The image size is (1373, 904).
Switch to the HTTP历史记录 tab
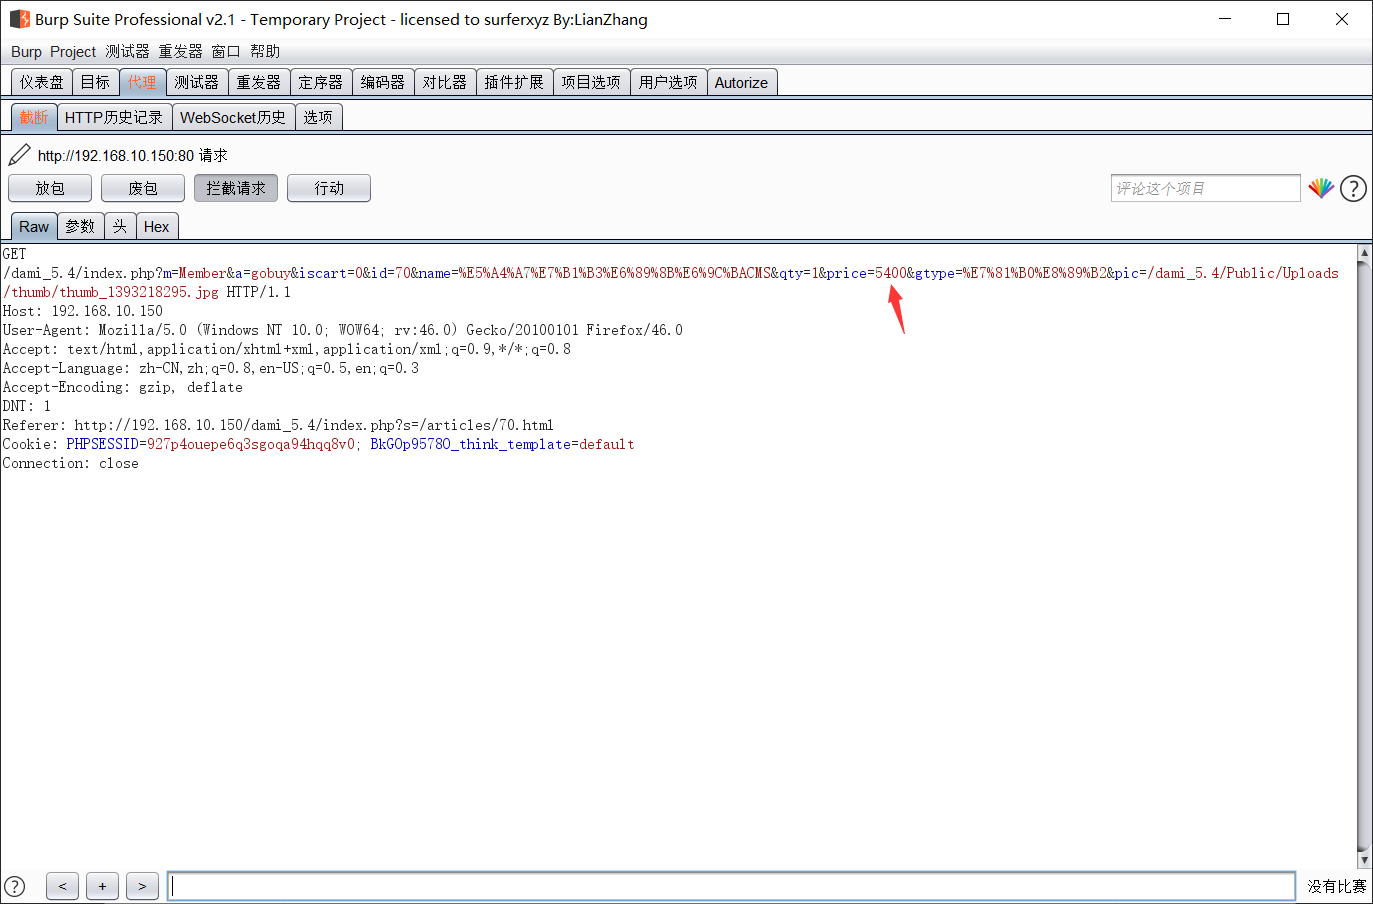[114, 118]
